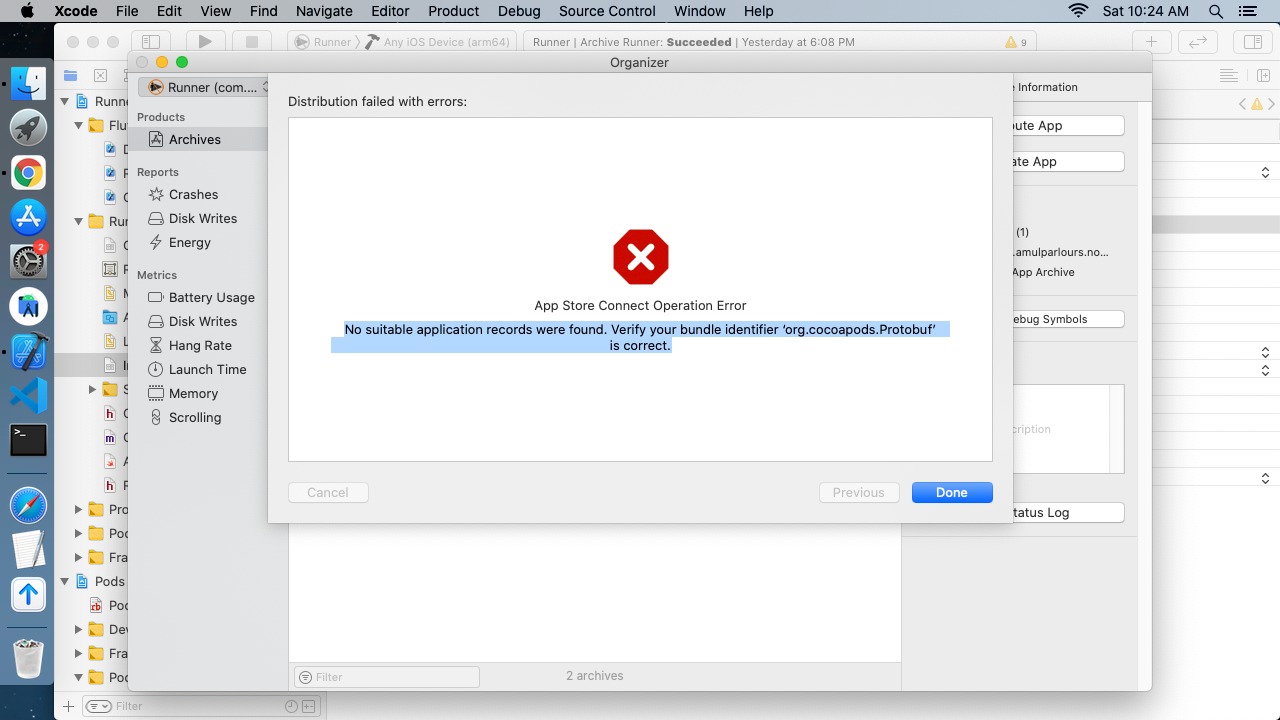This screenshot has height=720, width=1280.
Task: Collapse the Pods project in navigator
Action: pyautogui.click(x=65, y=582)
